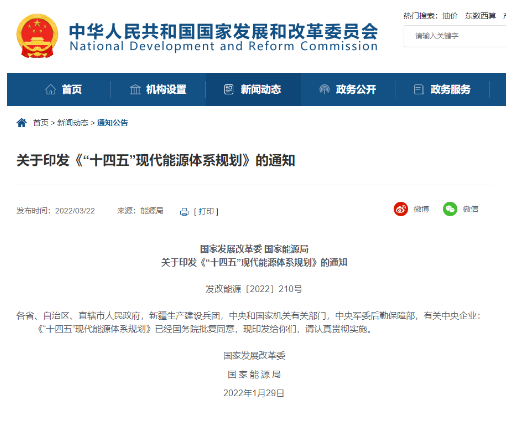Click the [打印] print link
The image size is (514, 424).
coord(206,212)
